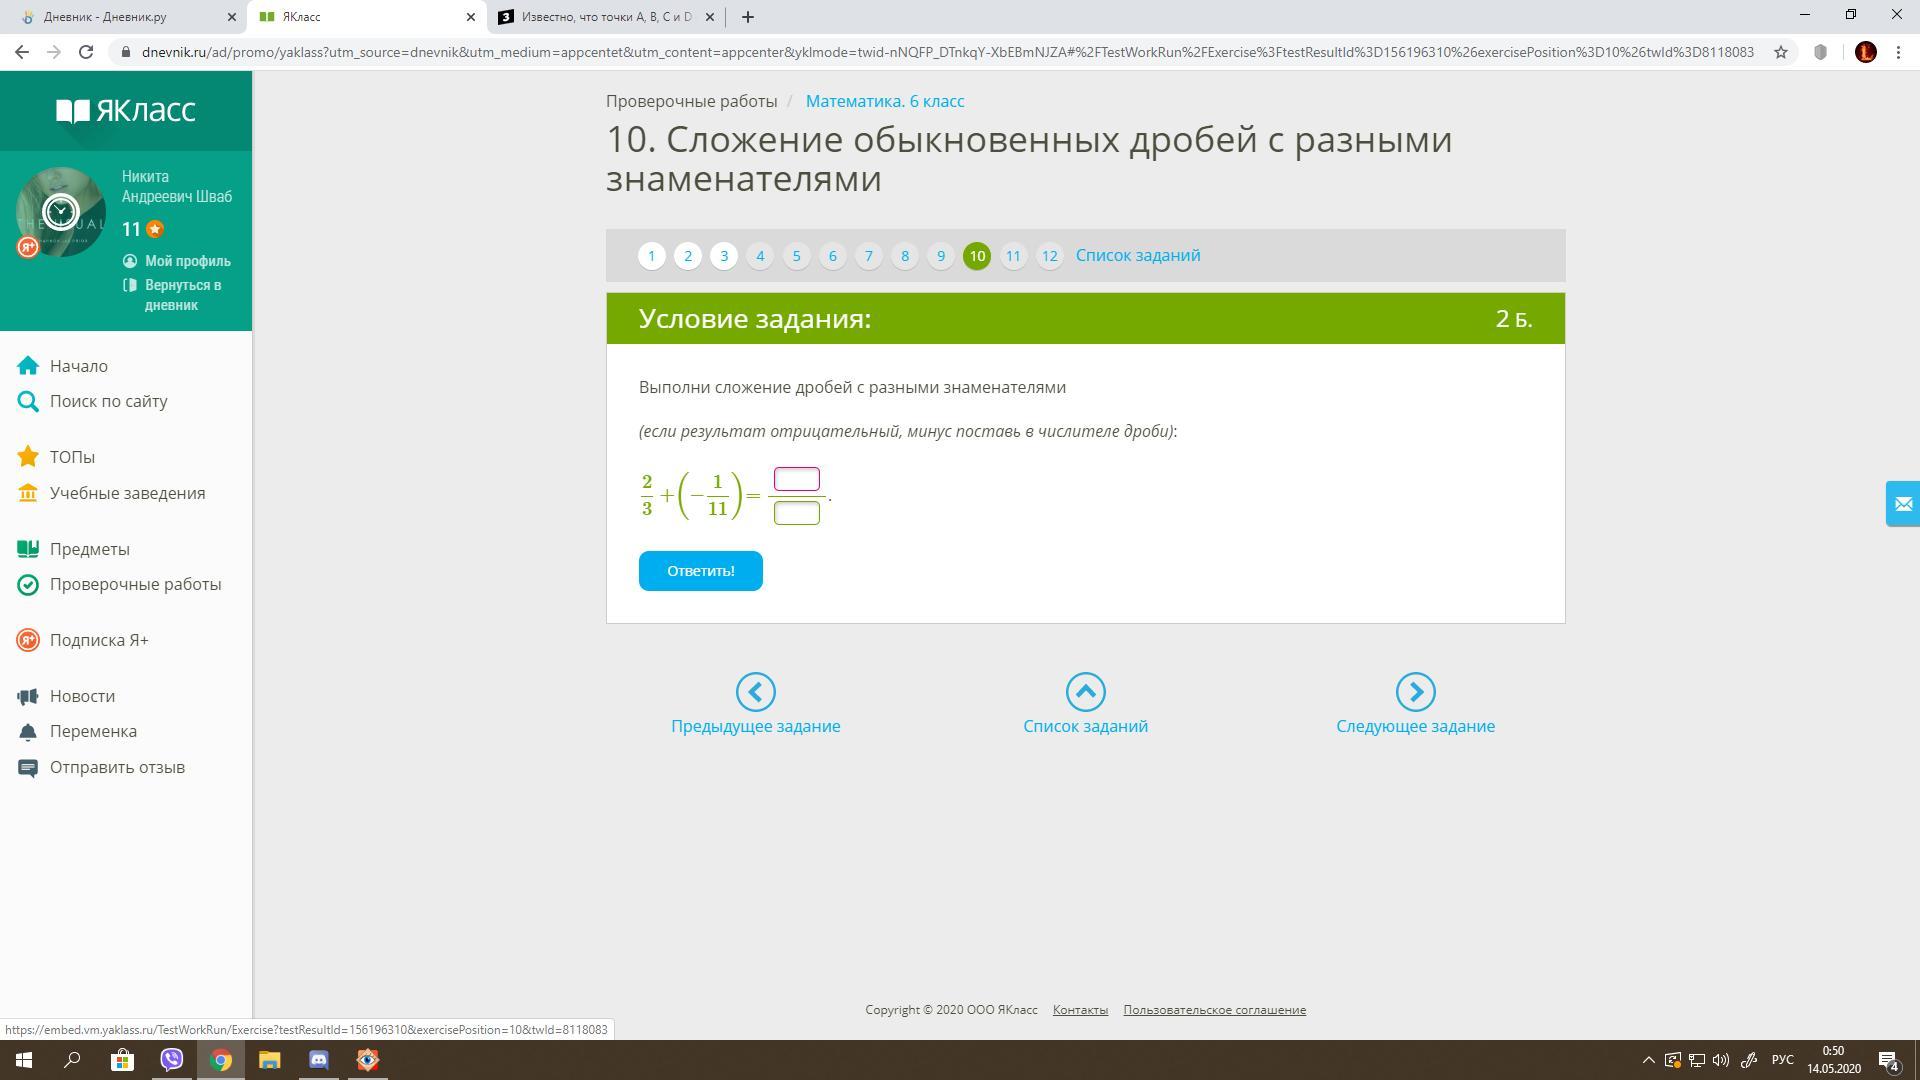Open task list up-arrow icon
1920x1080 pixels.
click(1085, 692)
